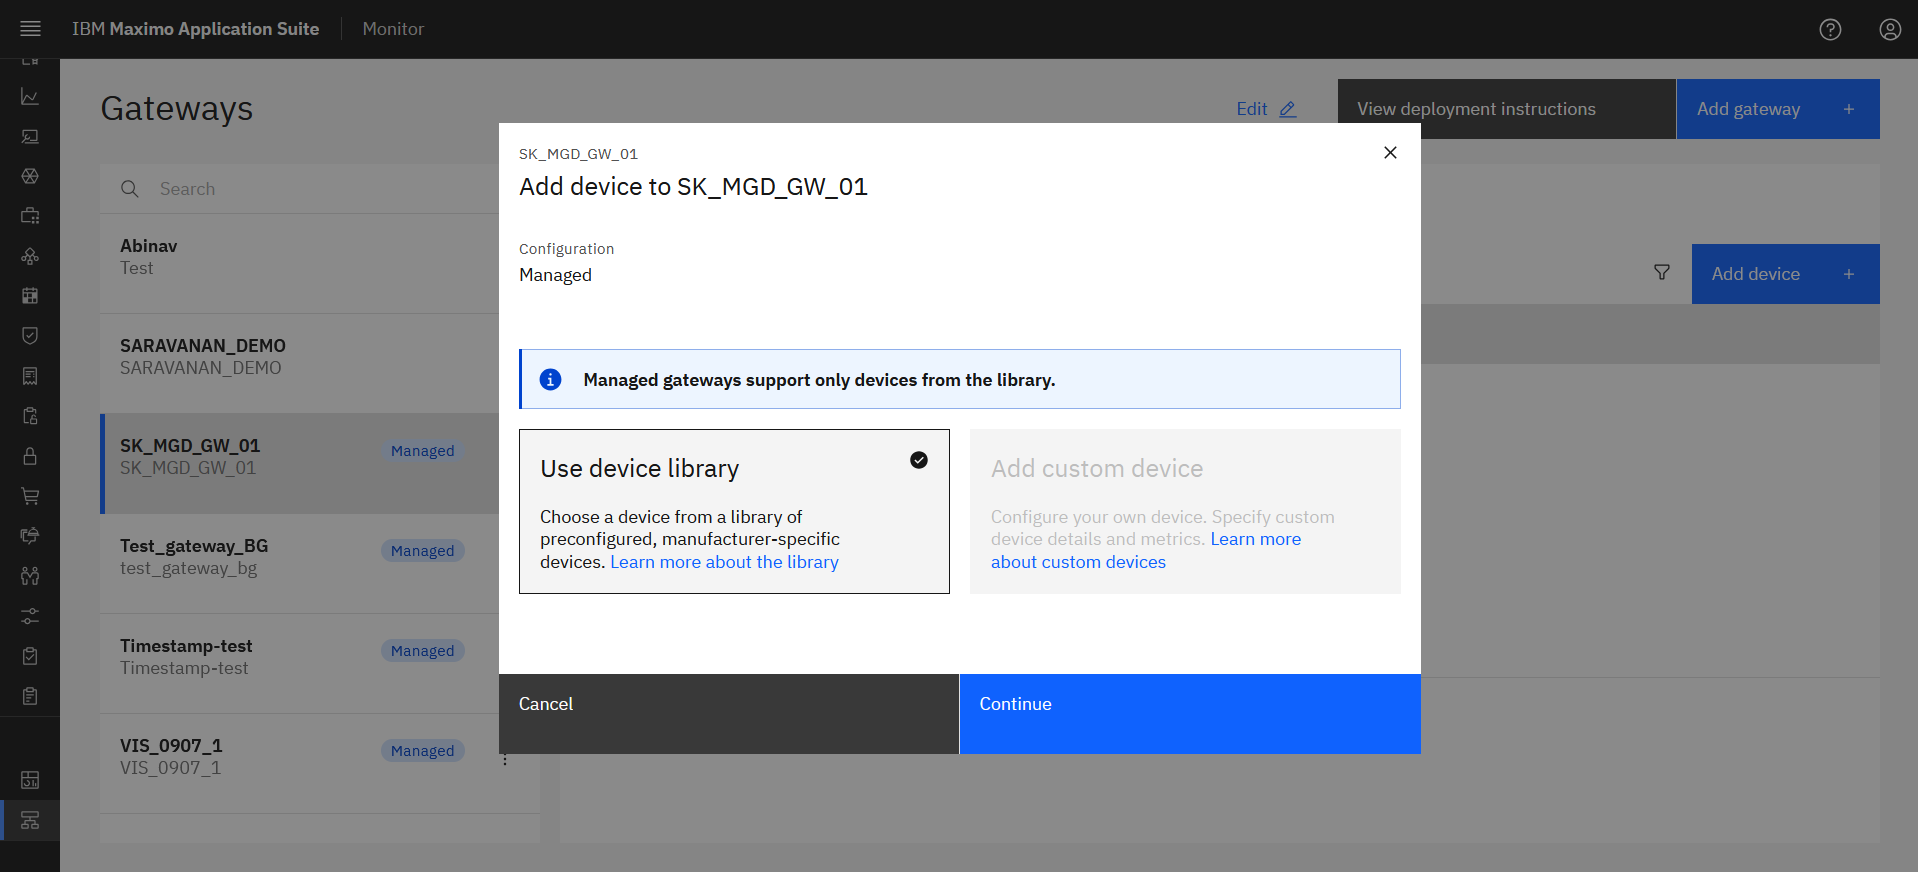
Task: Click the padlock sidebar icon
Action: pyautogui.click(x=30, y=456)
